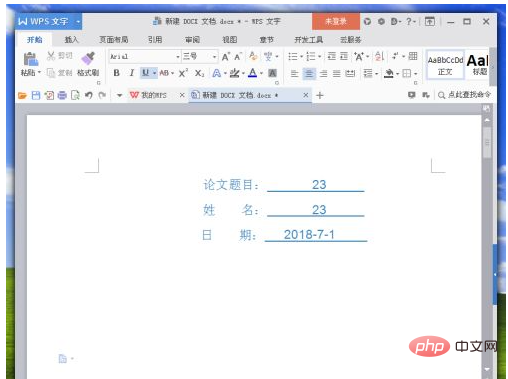Toggle strikethrough AB formatting
This screenshot has height=379, width=508.
(164, 73)
